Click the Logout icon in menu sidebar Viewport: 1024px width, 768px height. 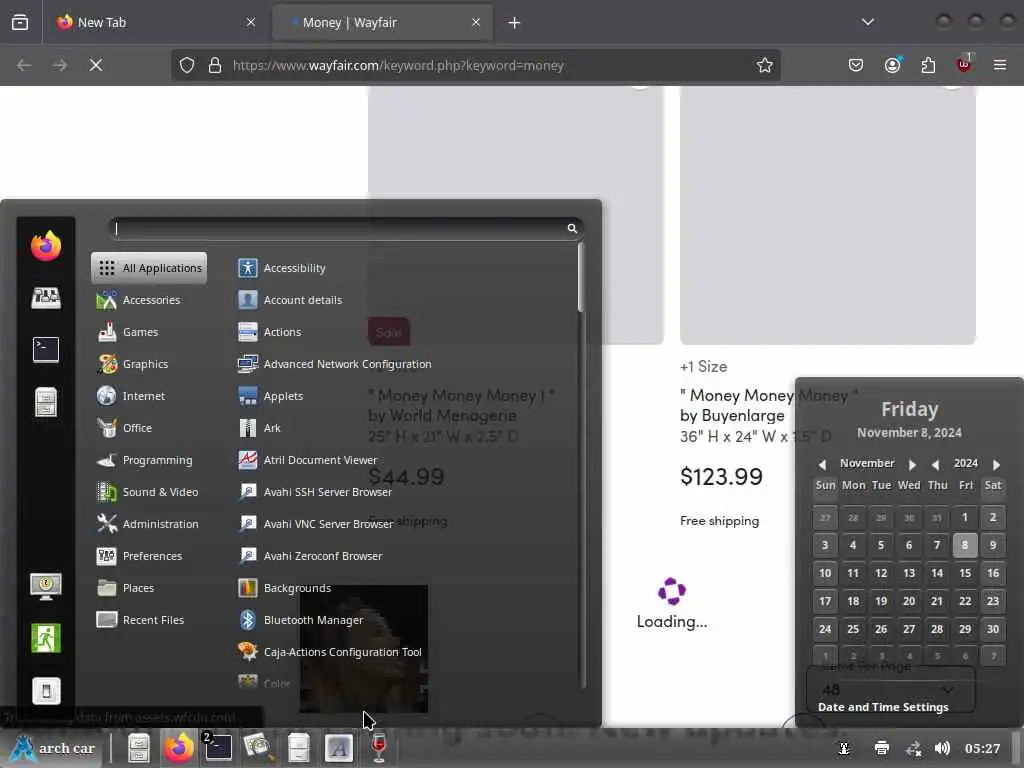pos(46,638)
